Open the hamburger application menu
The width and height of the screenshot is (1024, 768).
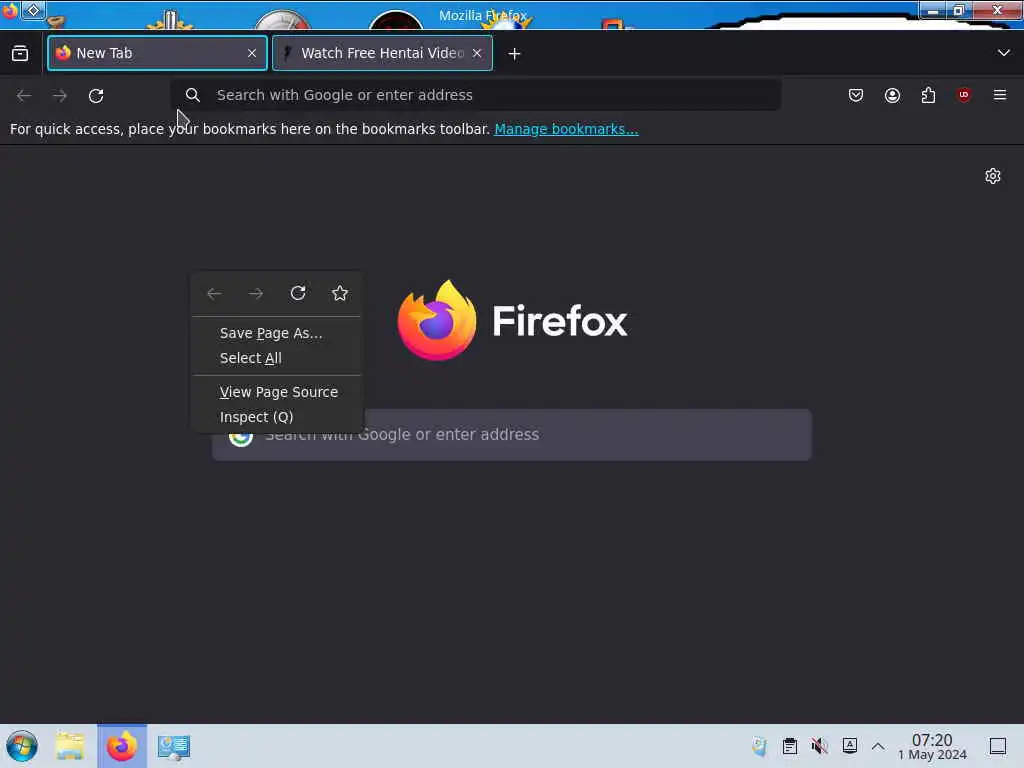[x=1000, y=95]
